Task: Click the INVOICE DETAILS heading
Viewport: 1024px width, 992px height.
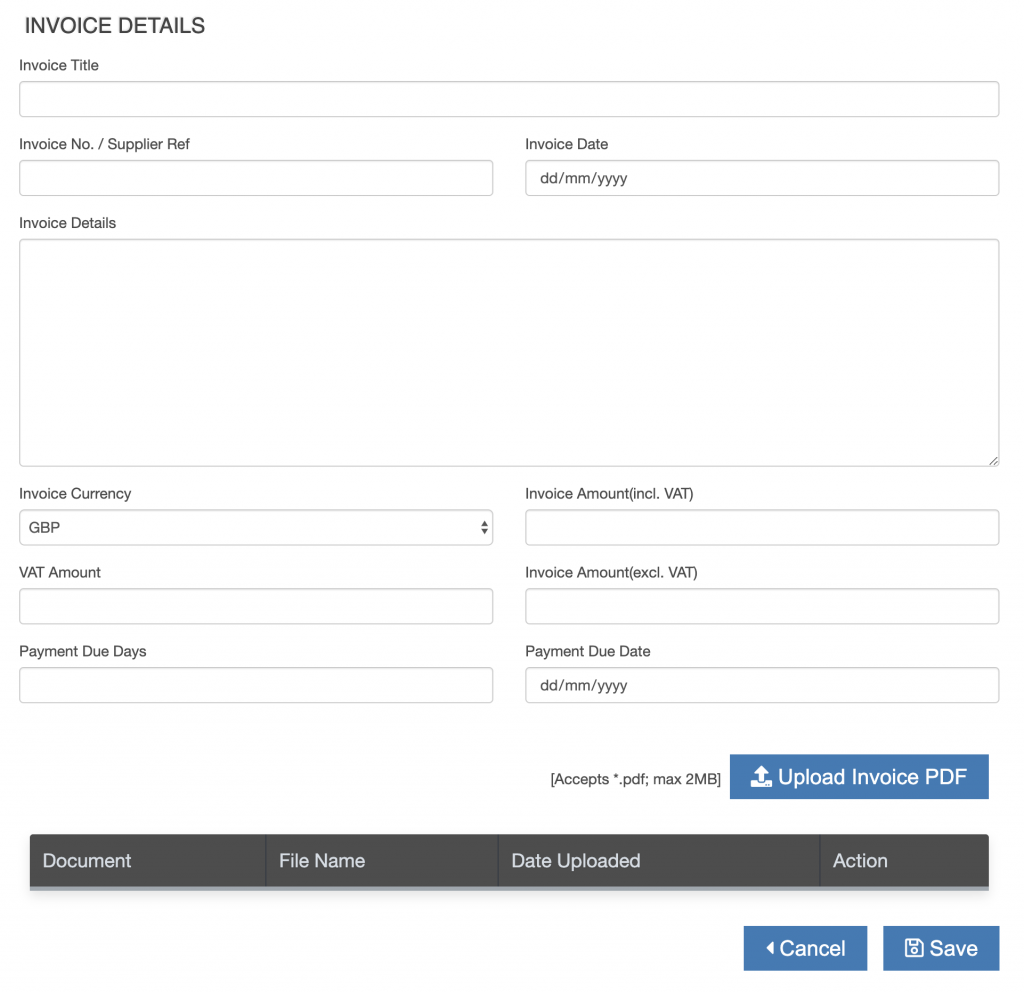Action: click(115, 25)
